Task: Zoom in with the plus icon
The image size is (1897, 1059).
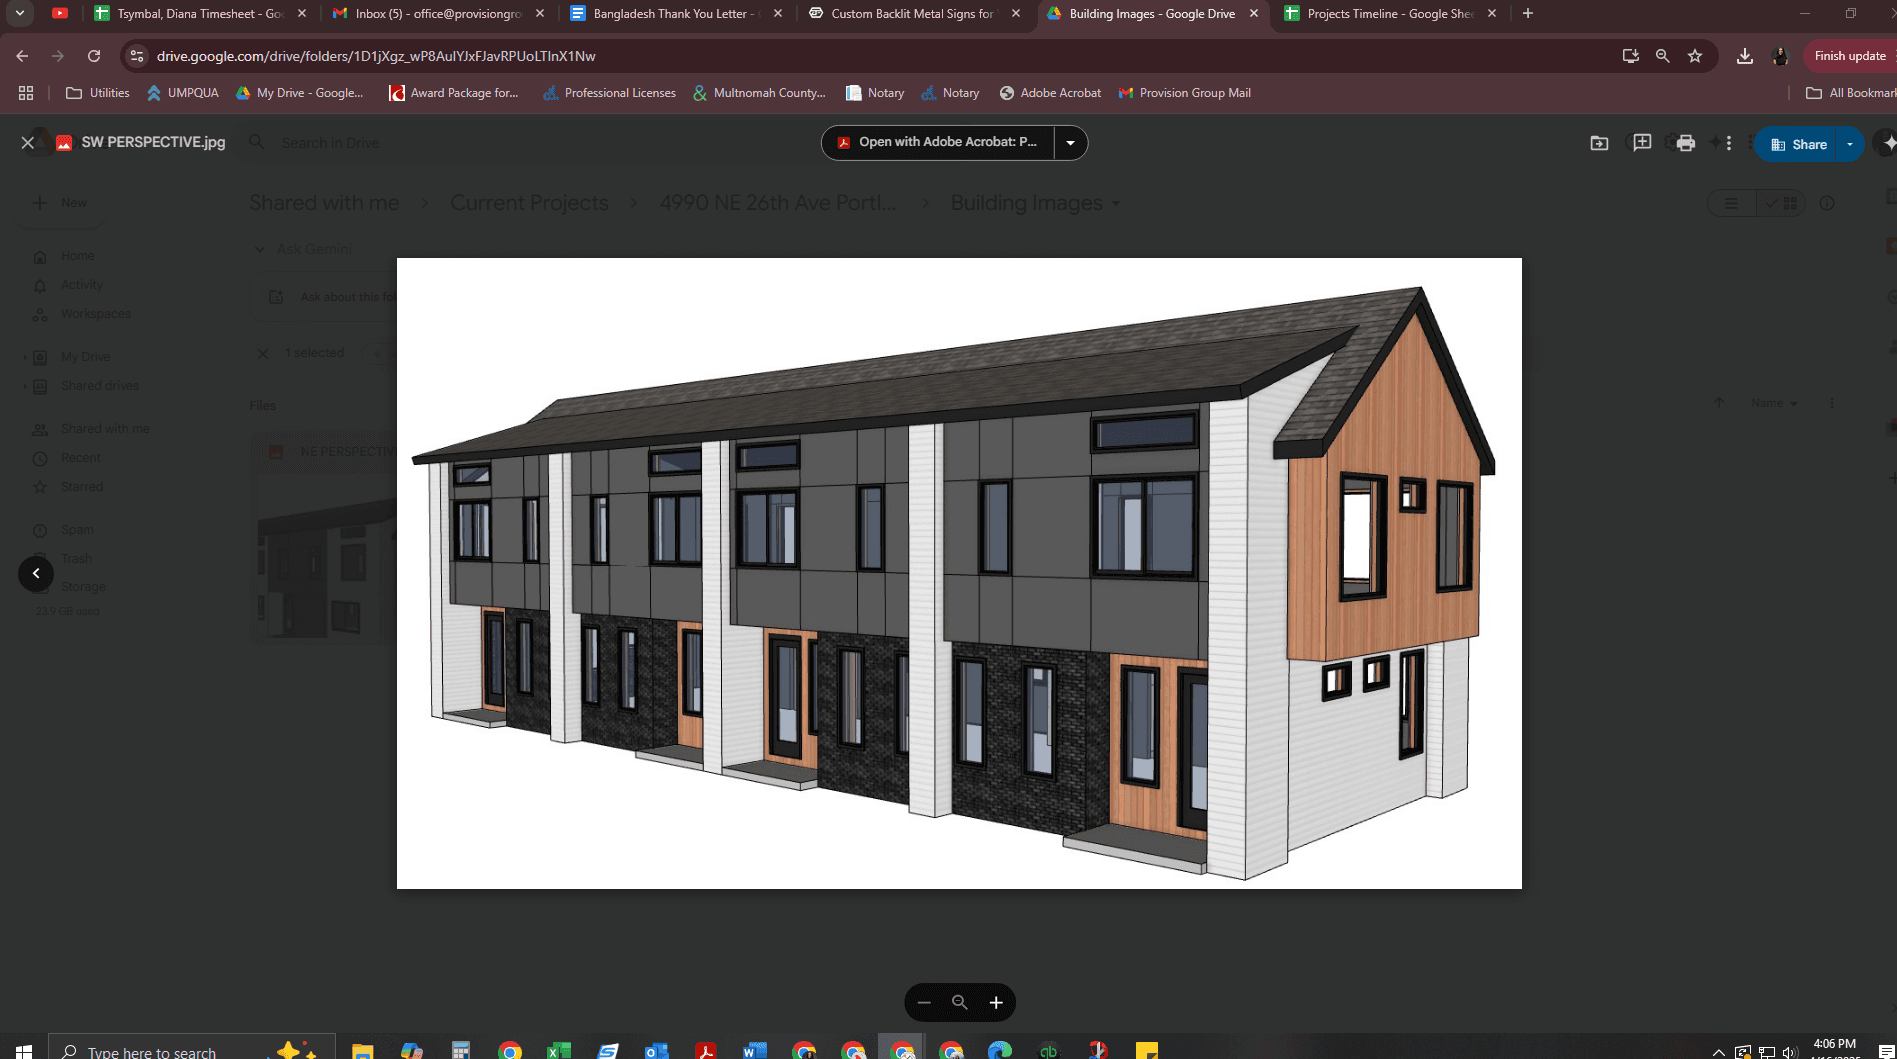Action: [x=996, y=1002]
